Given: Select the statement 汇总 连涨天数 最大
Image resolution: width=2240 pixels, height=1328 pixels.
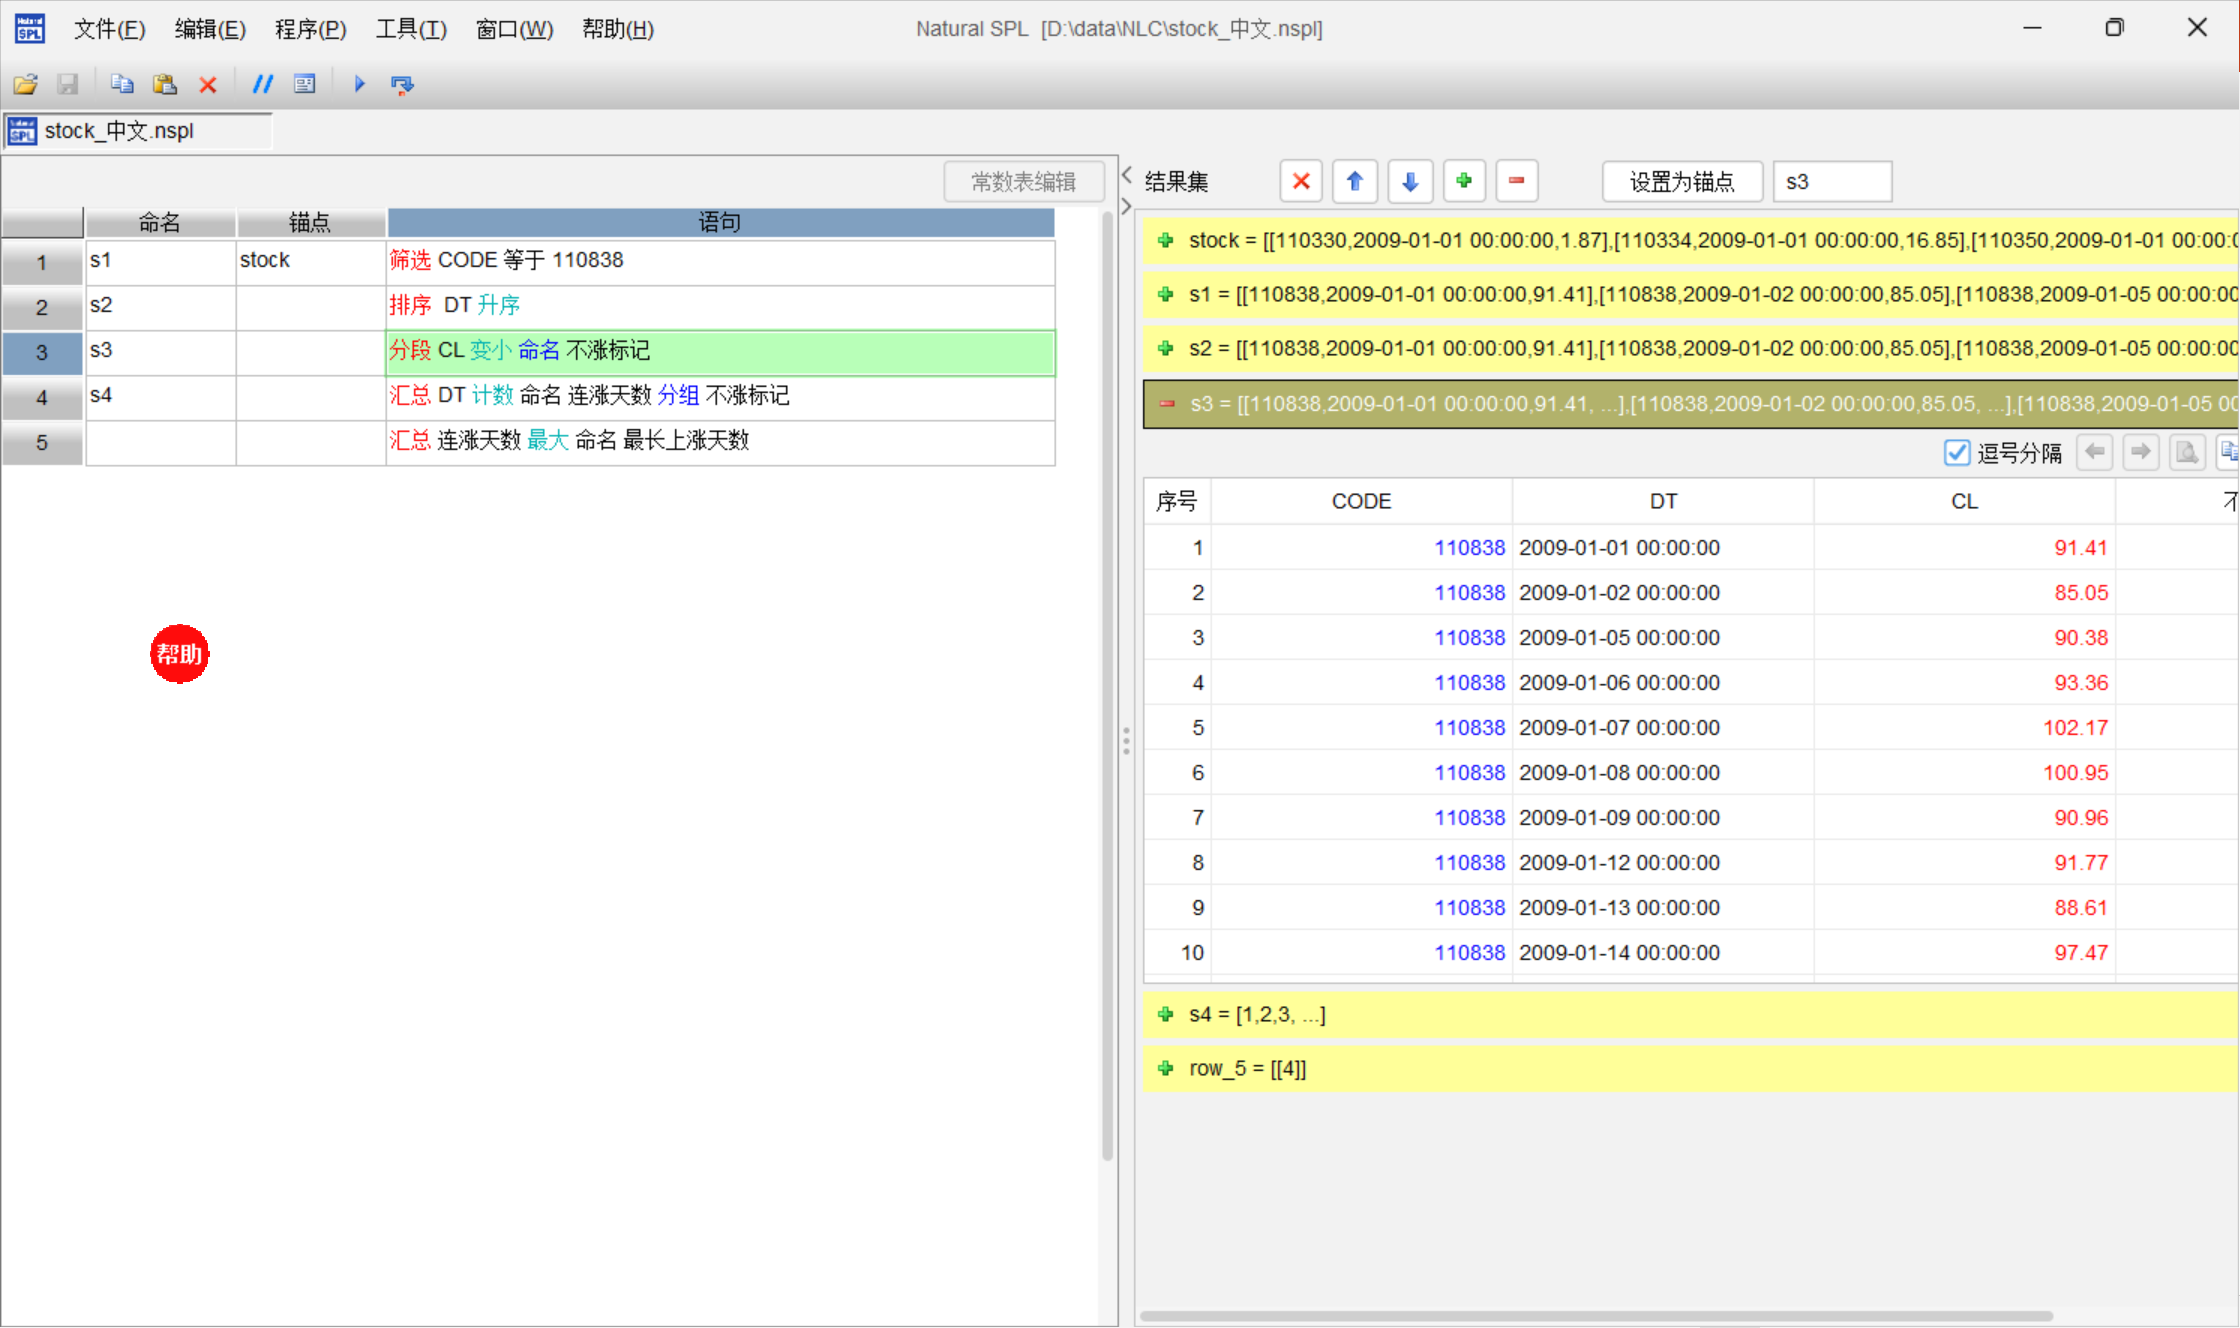Looking at the screenshot, I should (x=720, y=441).
